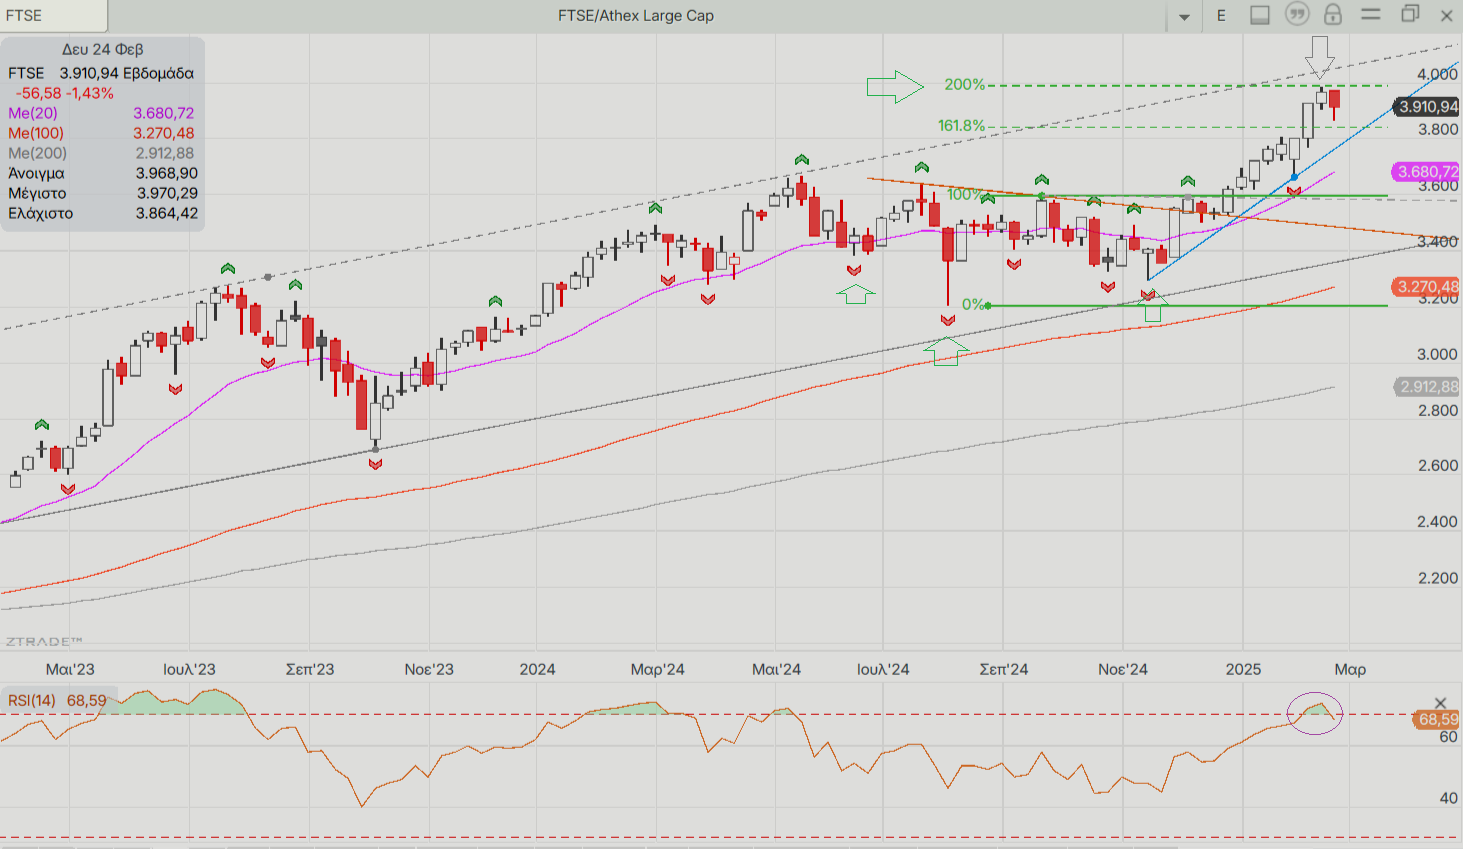Click the magenta 3.680,72 axis tag
This screenshot has height=849, width=1463.
1427,172
